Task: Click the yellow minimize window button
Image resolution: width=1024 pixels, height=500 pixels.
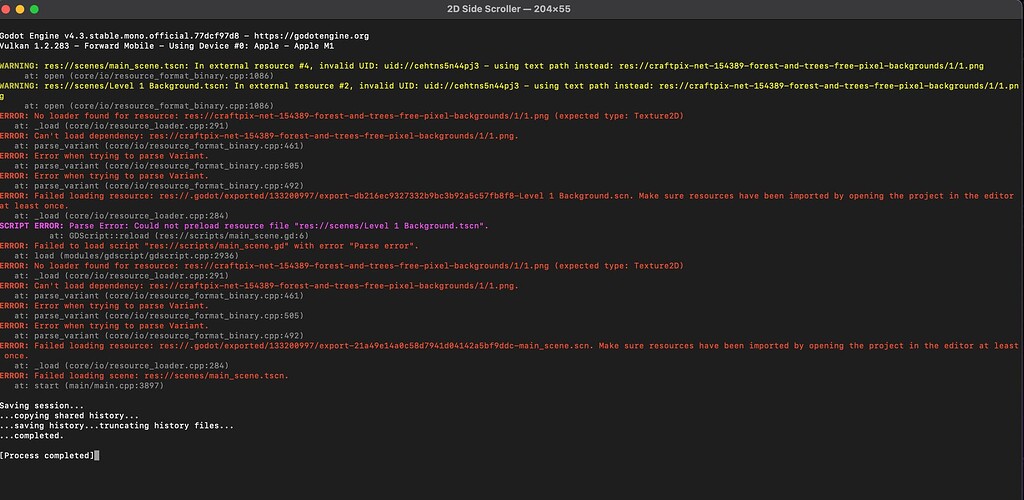Action: (20, 9)
